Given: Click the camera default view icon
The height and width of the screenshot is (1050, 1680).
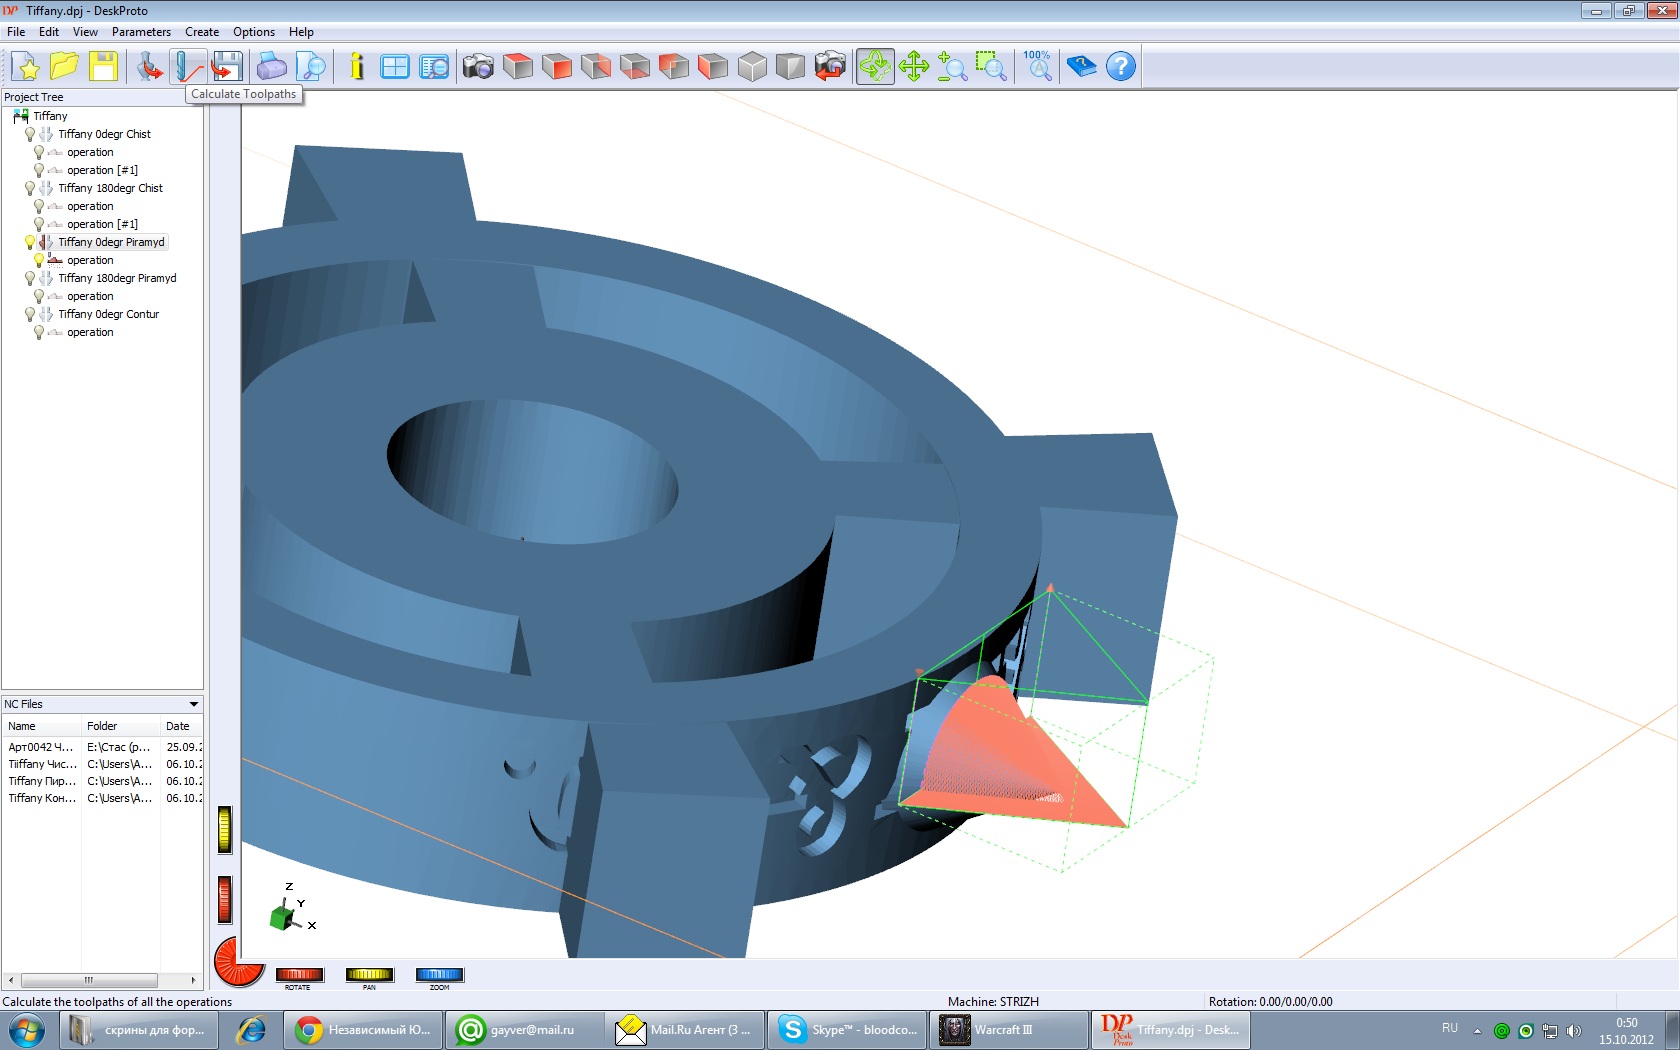Looking at the screenshot, I should click(478, 67).
